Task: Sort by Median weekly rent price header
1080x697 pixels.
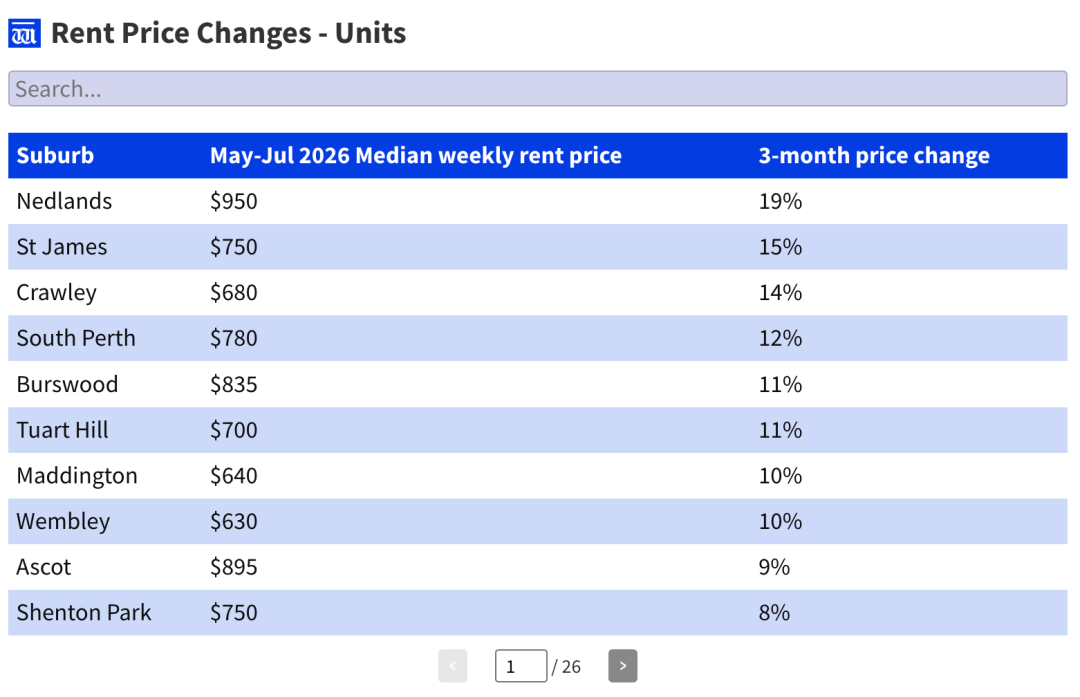Action: point(416,156)
